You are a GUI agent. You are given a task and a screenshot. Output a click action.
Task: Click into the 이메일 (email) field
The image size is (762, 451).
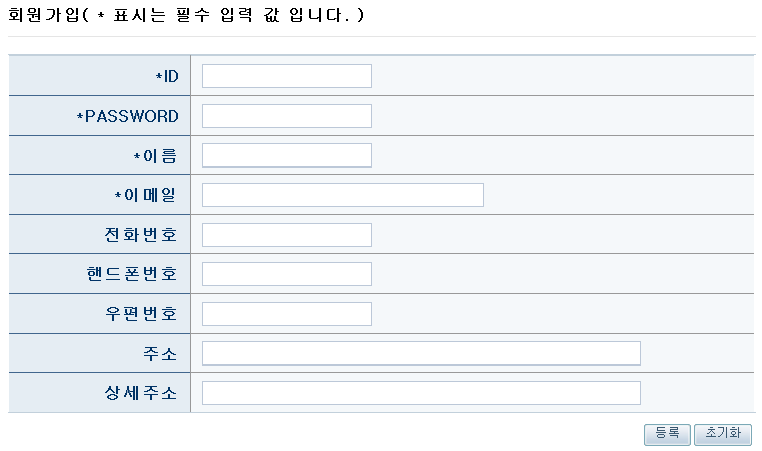342,195
